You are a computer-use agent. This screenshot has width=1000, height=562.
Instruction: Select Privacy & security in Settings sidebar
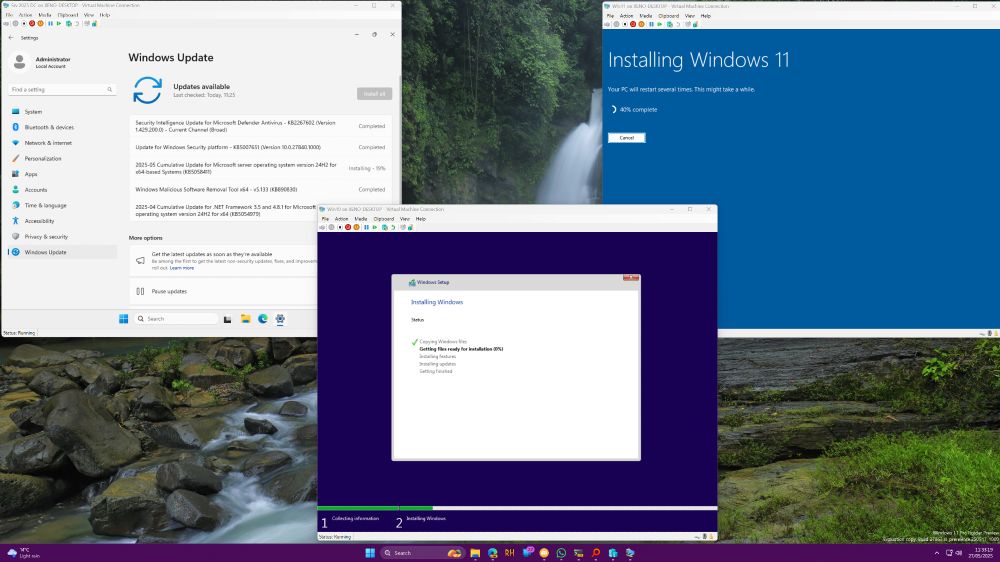point(62,237)
